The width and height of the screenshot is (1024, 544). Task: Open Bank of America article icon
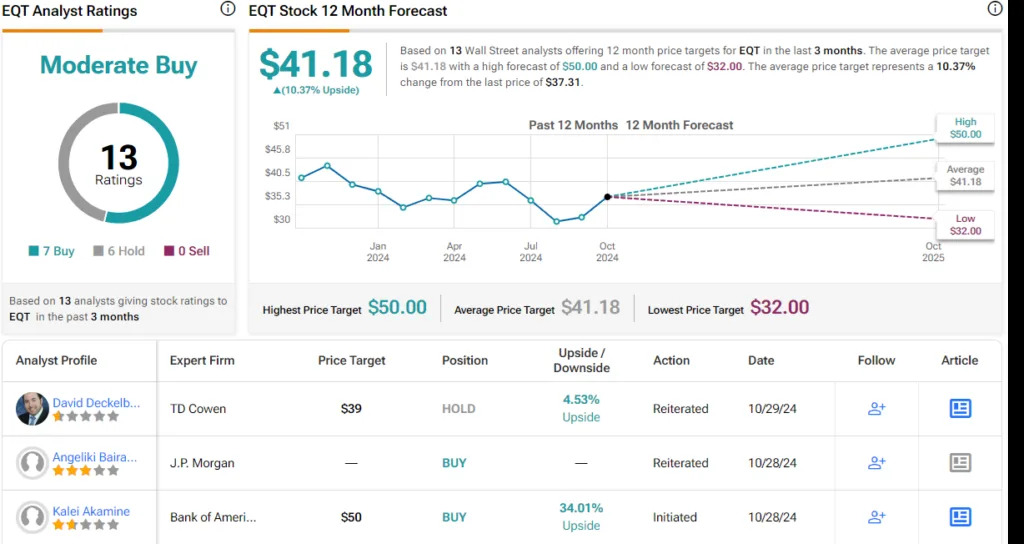(960, 517)
